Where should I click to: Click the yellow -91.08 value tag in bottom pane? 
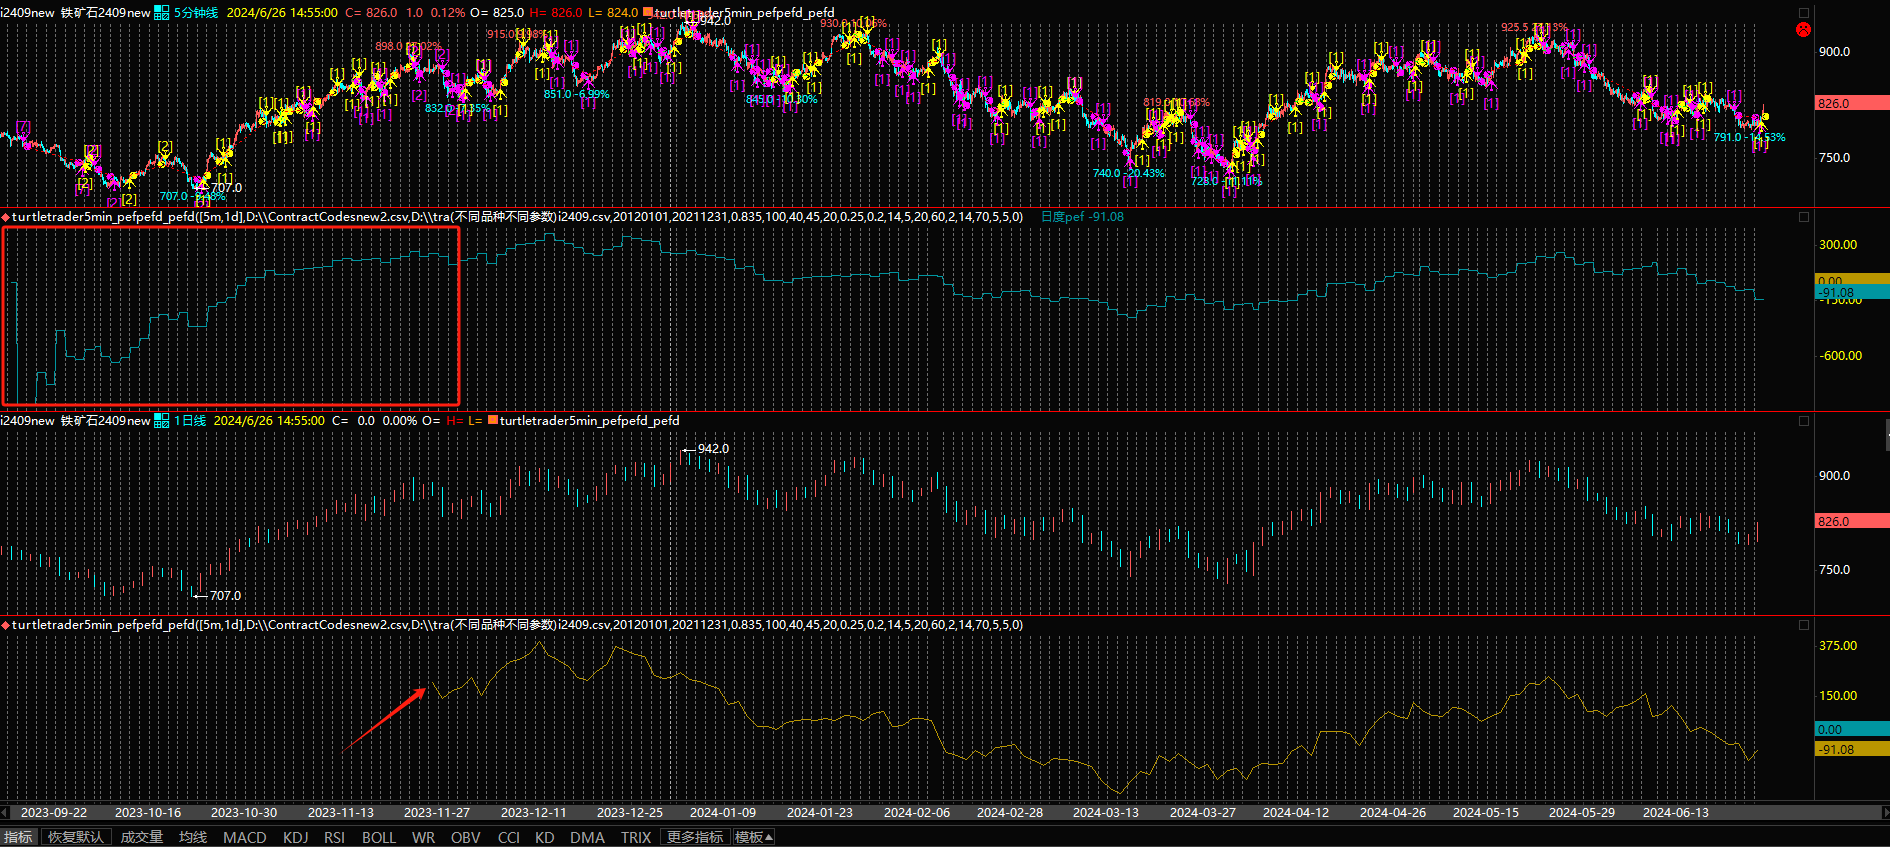1851,749
